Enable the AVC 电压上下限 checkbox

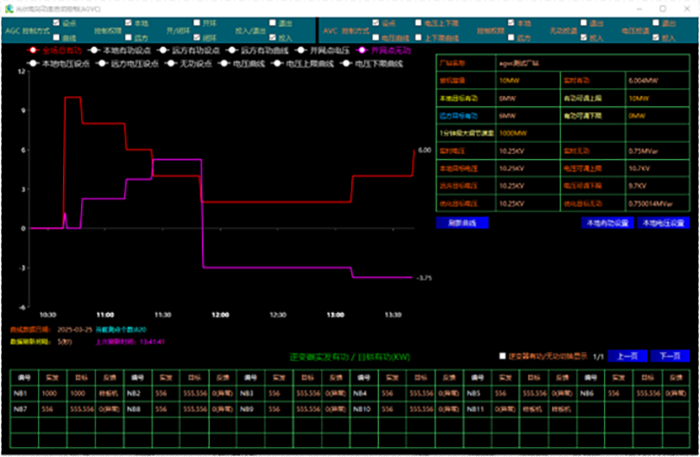pyautogui.click(x=420, y=22)
